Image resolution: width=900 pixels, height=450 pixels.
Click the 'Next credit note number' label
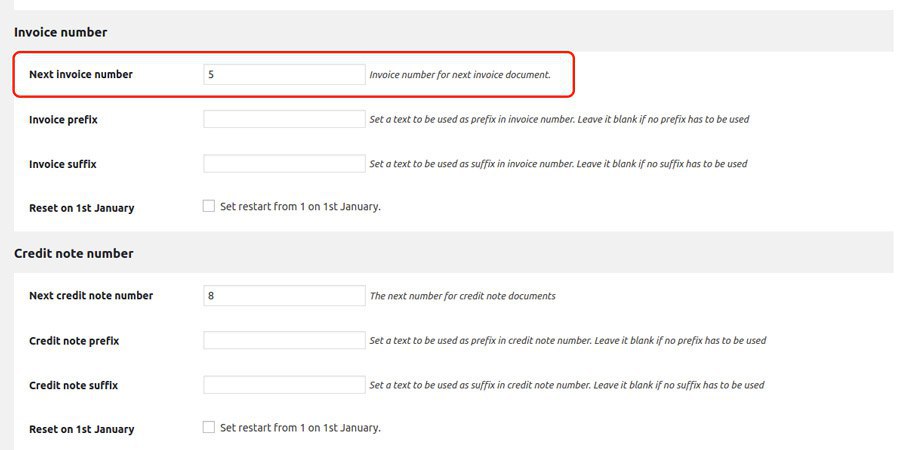coord(91,296)
